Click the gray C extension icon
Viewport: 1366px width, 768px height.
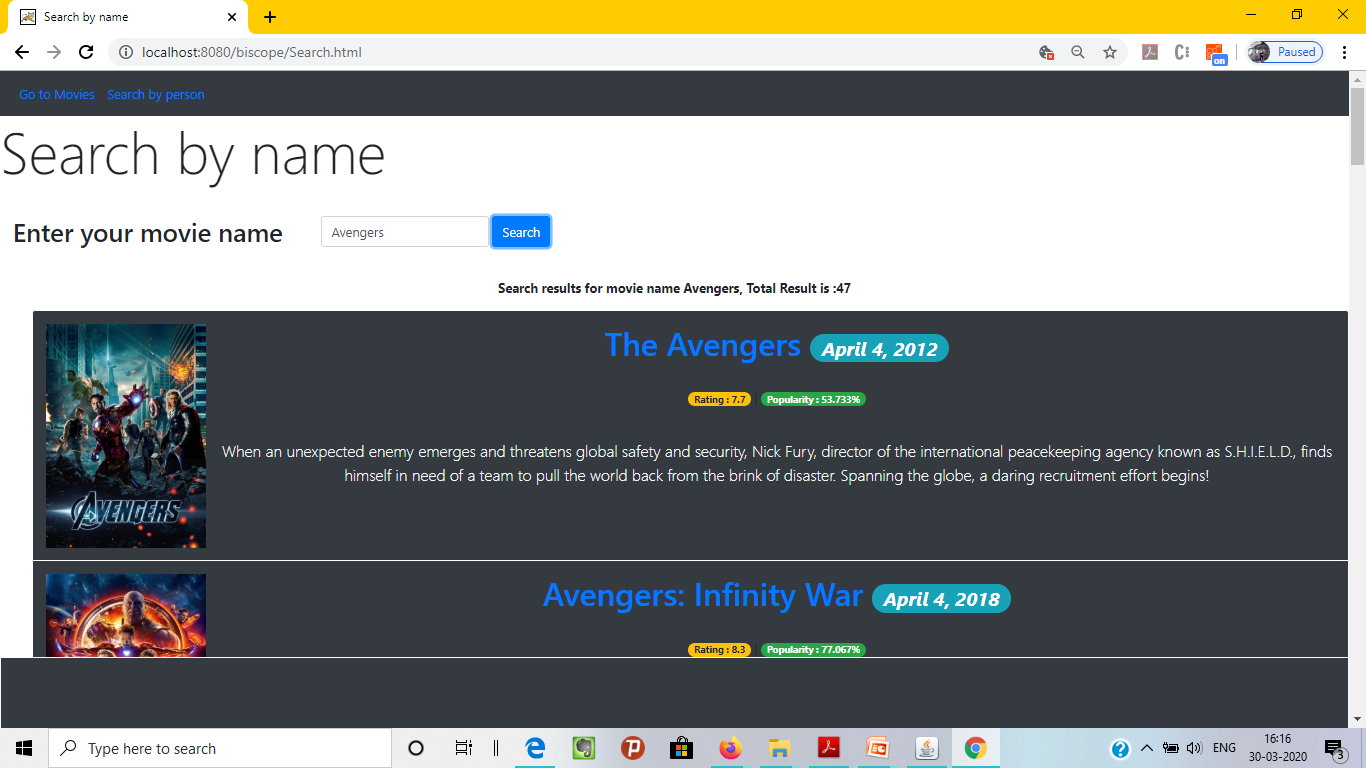pyautogui.click(x=1182, y=52)
